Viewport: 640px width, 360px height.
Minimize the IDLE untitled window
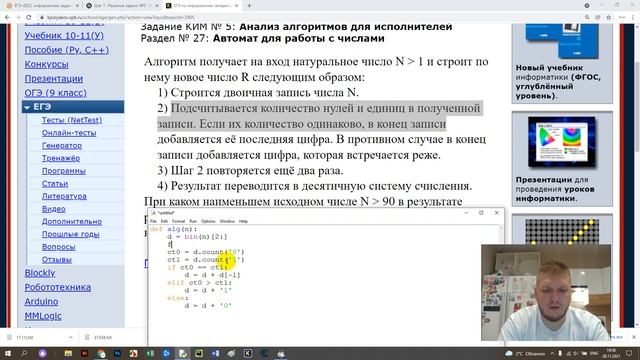pyautogui.click(x=466, y=213)
